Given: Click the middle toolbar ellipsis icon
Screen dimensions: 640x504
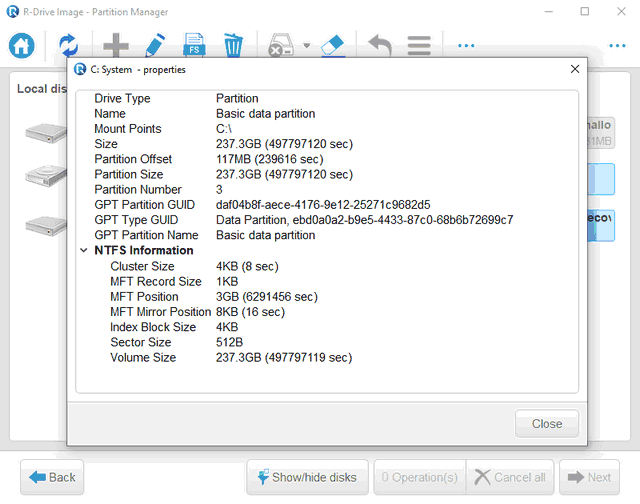Looking at the screenshot, I should pos(466,46).
